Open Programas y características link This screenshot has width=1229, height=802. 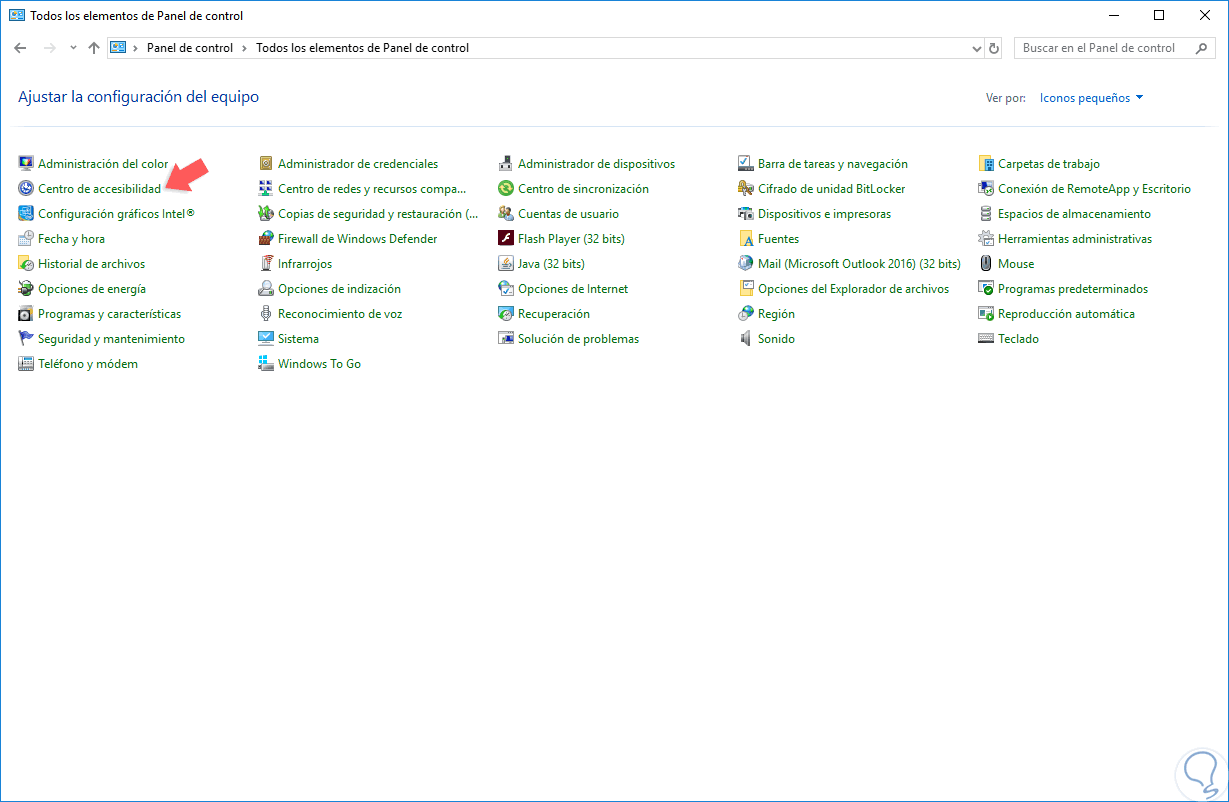(109, 314)
